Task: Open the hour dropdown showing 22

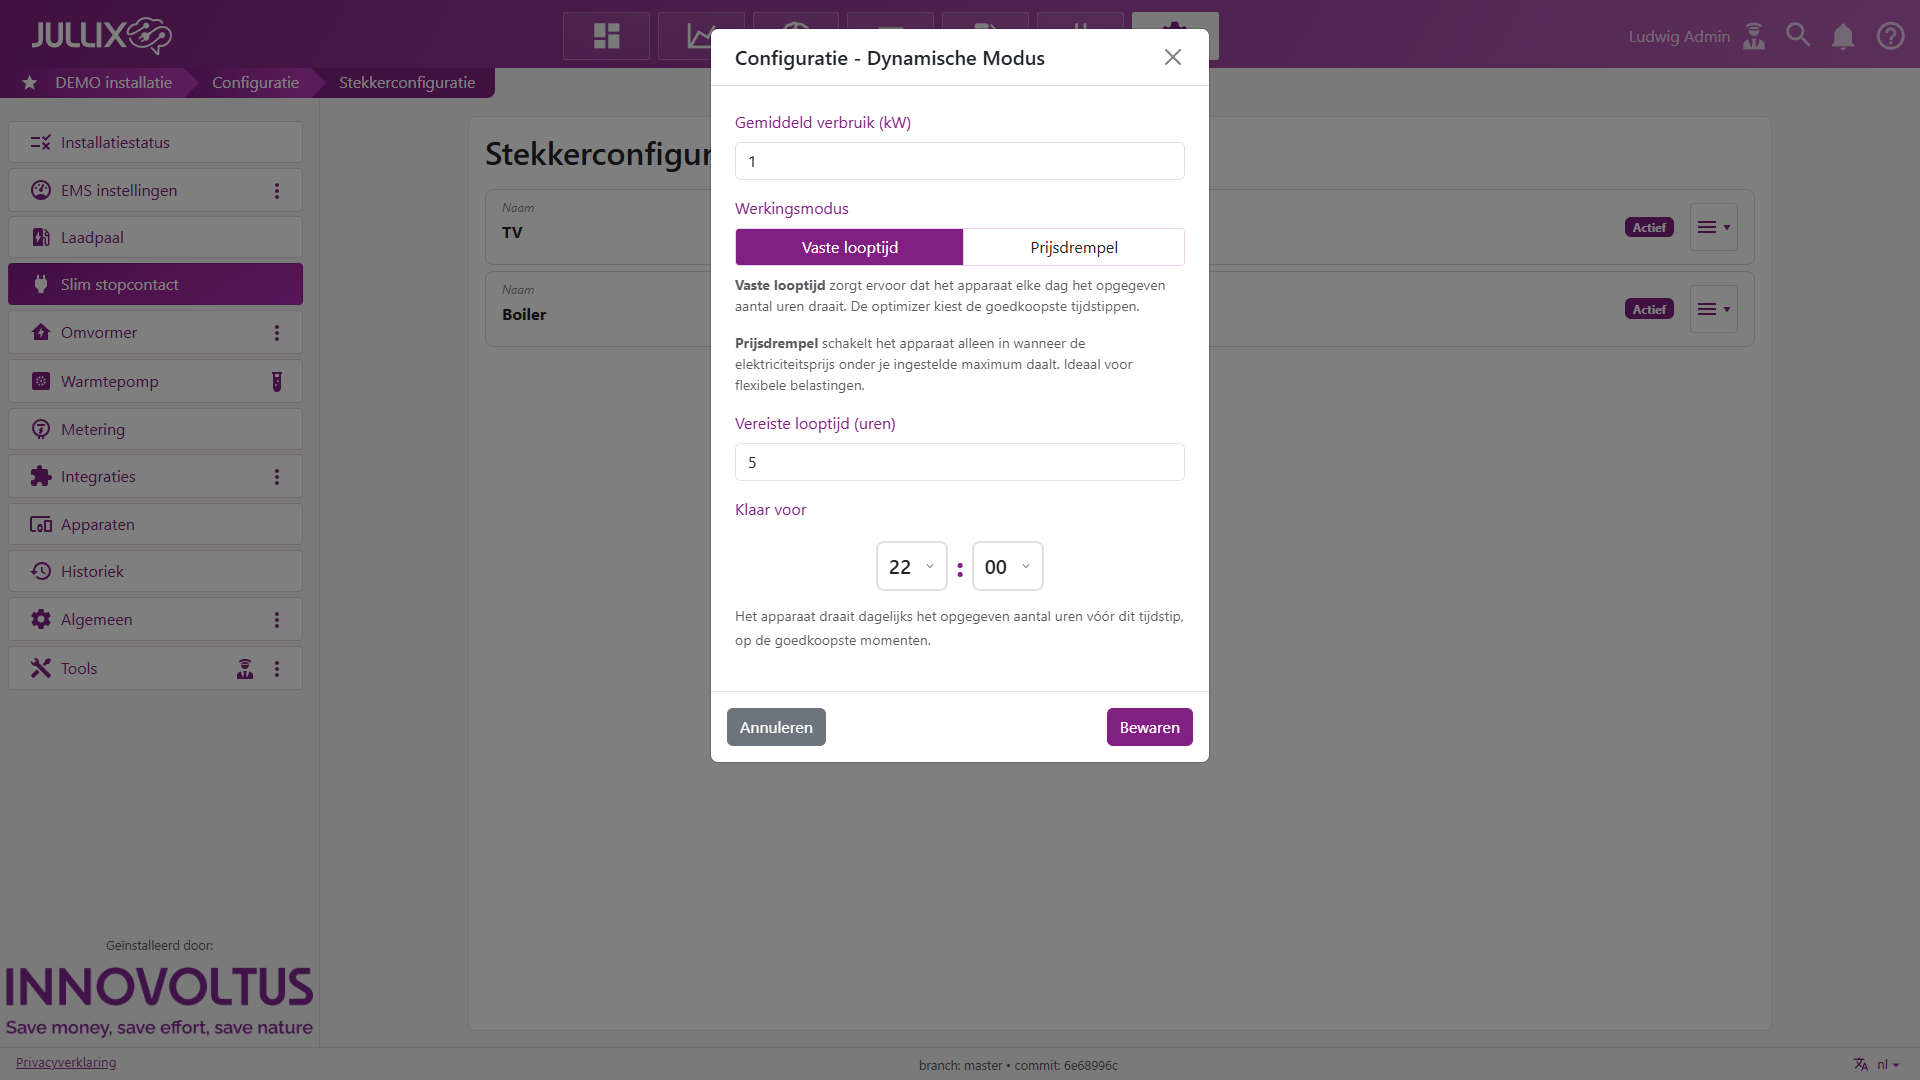Action: point(911,567)
